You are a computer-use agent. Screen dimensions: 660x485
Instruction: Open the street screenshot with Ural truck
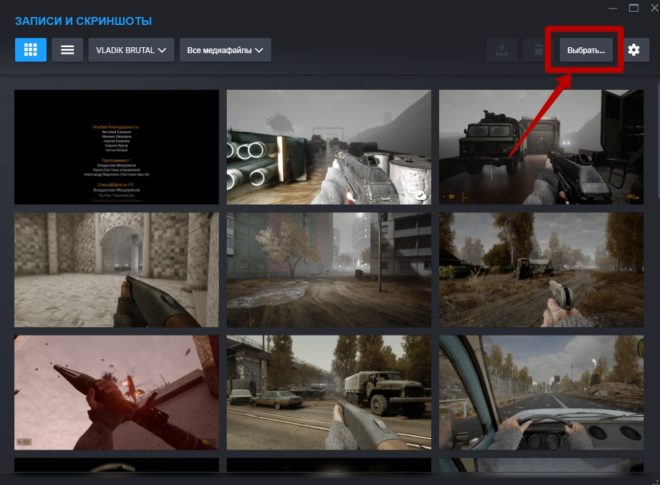pos(329,392)
